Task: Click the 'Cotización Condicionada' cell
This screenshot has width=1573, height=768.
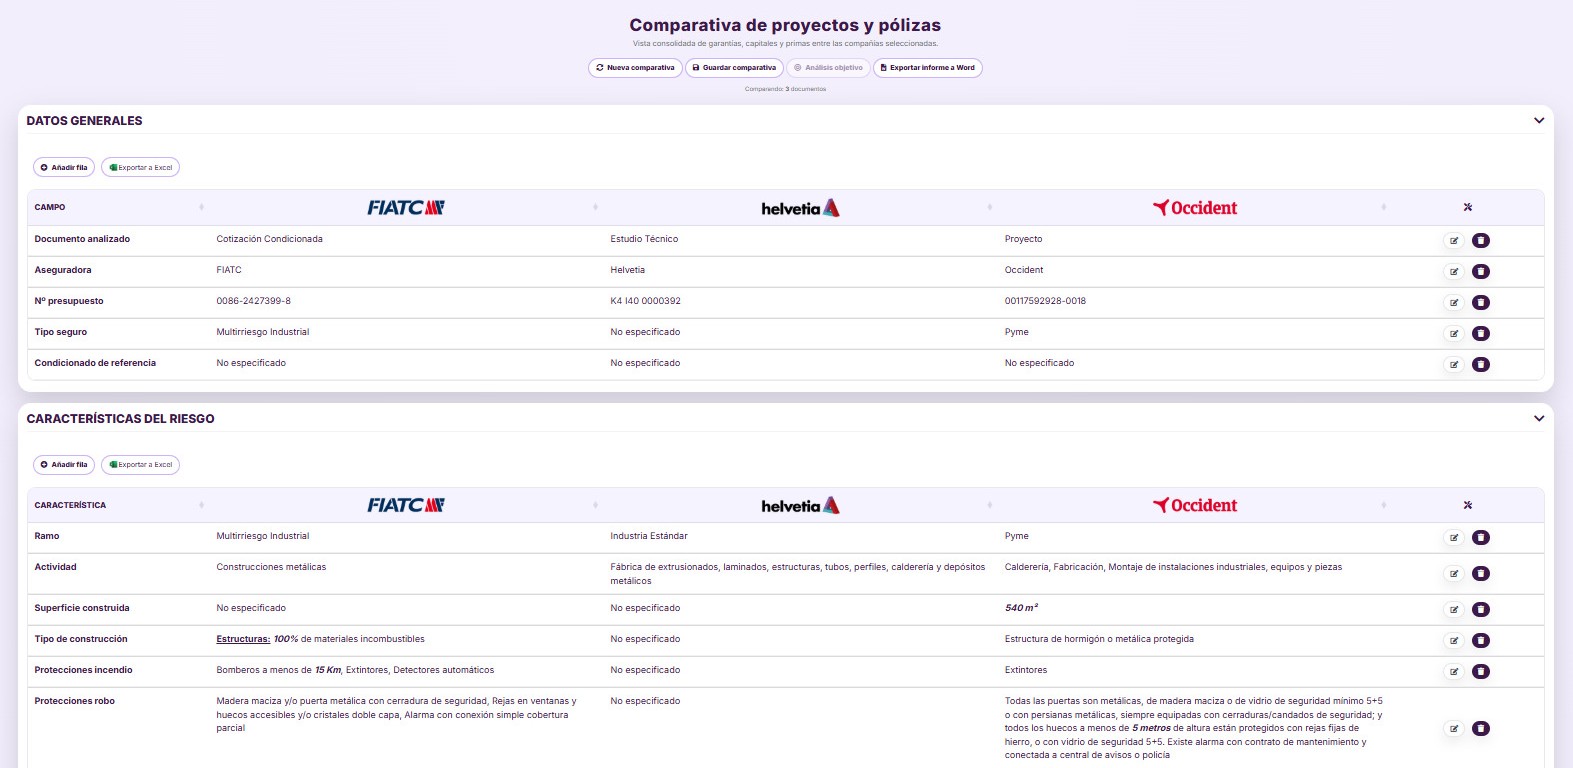Action: pos(269,239)
